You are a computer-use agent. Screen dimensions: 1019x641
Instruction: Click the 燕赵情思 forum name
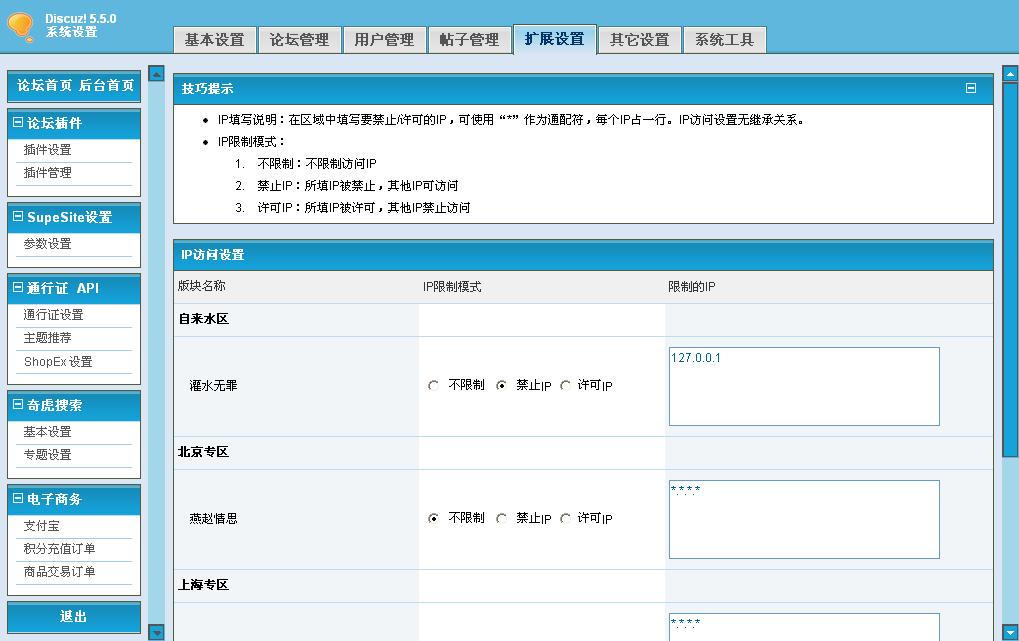tap(213, 518)
